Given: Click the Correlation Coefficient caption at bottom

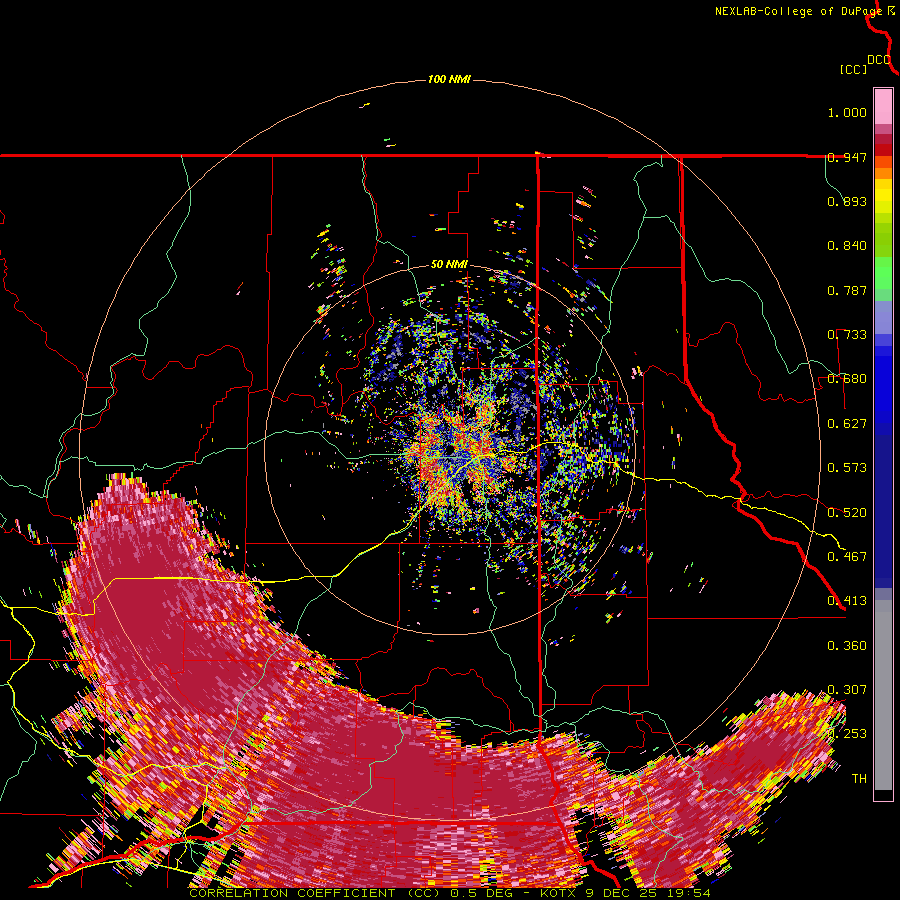Looking at the screenshot, I should coord(449,893).
